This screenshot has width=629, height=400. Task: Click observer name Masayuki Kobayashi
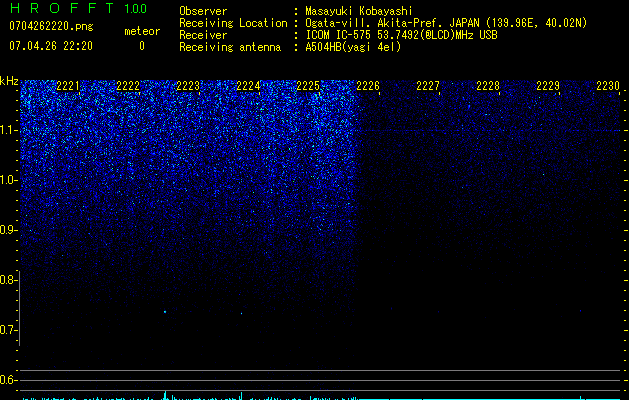(x=359, y=11)
